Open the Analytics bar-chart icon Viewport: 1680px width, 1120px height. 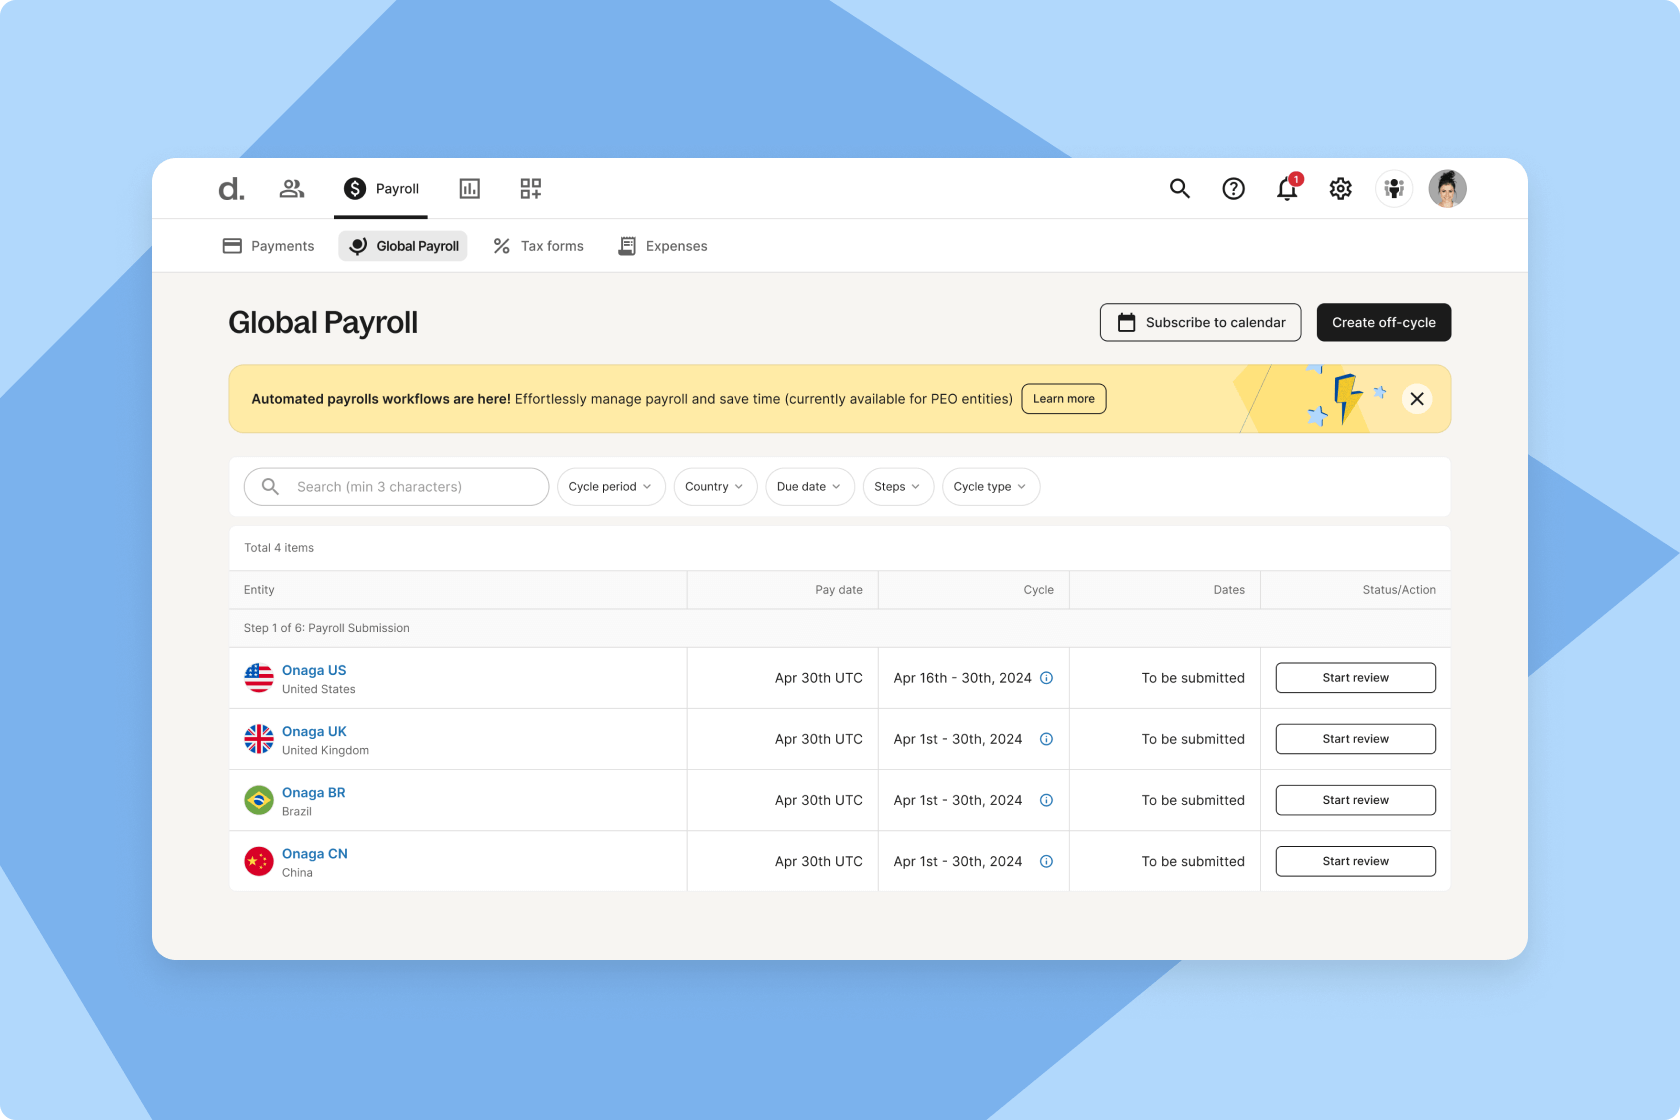469,188
